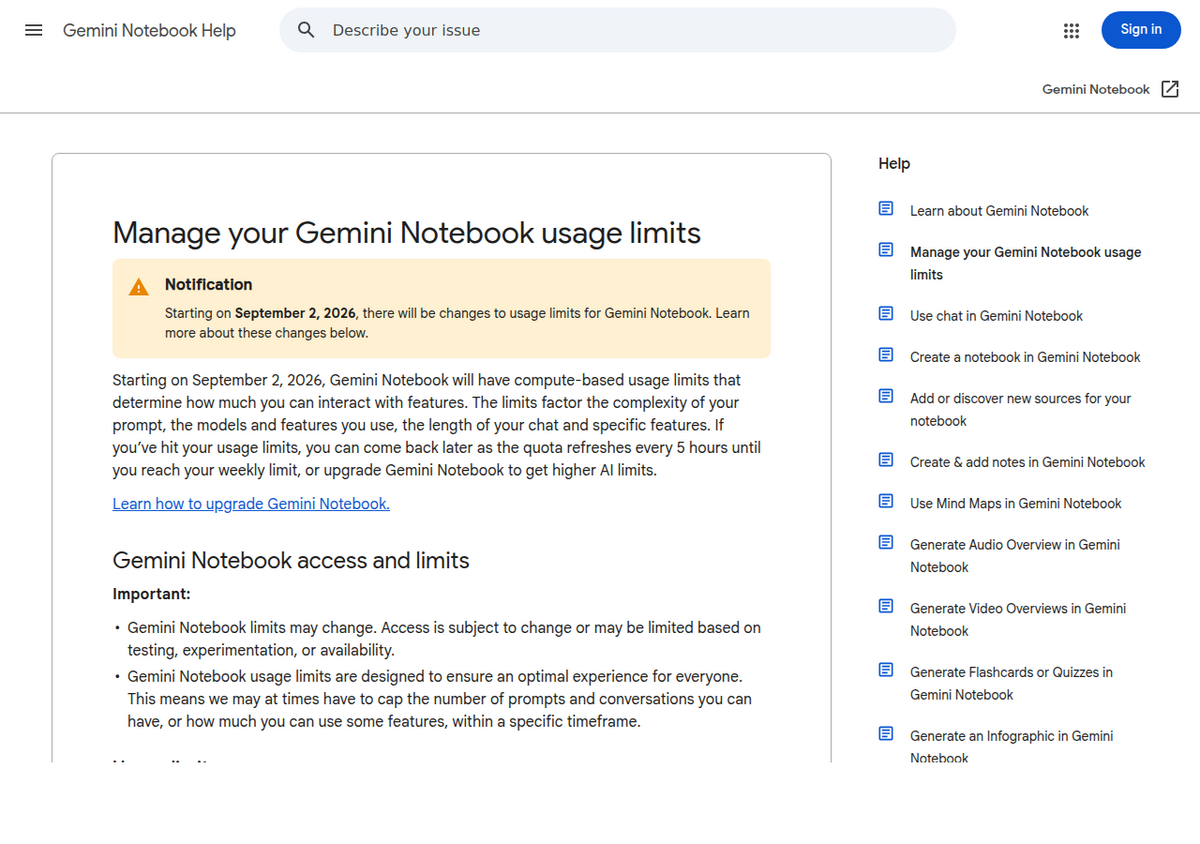
Task: Open the Google apps grid
Action: (x=1072, y=30)
